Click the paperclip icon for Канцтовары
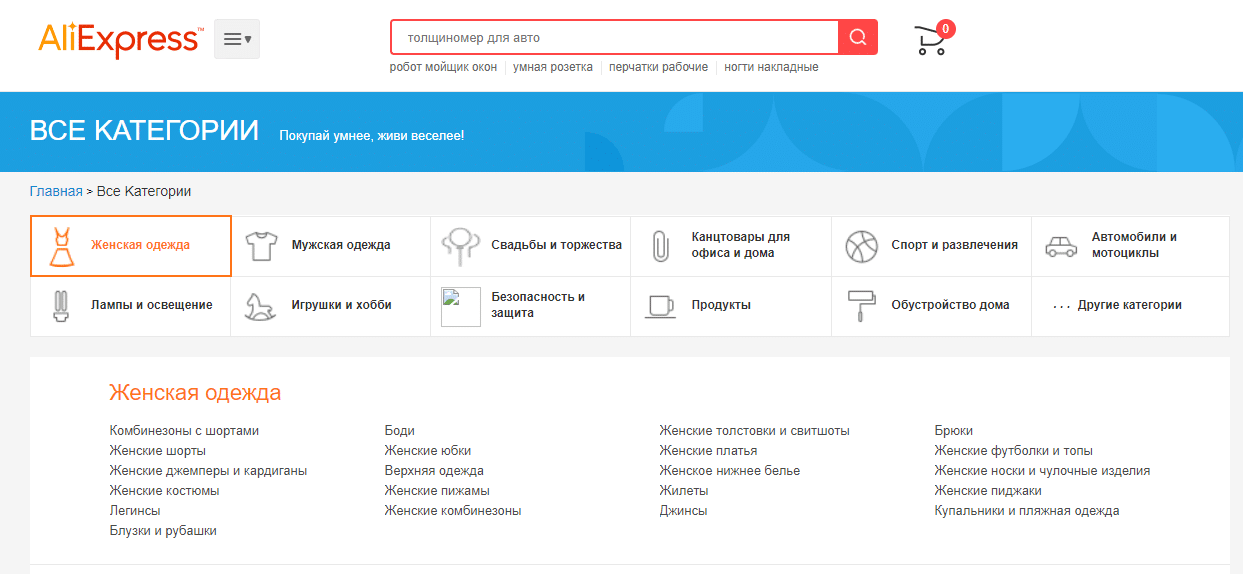This screenshot has width=1243, height=574. tap(660, 246)
